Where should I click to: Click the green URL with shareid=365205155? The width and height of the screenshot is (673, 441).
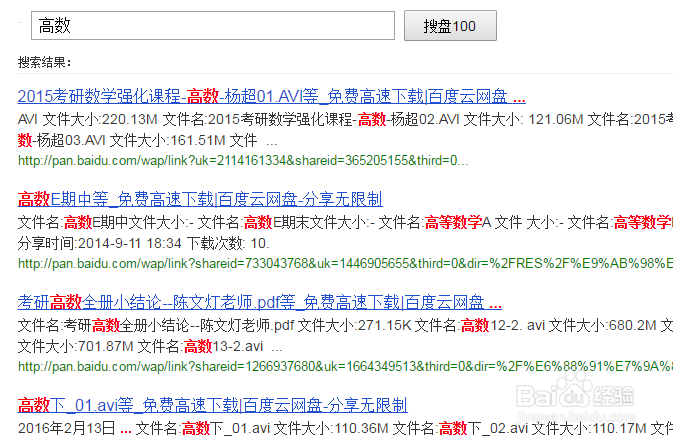tap(243, 161)
